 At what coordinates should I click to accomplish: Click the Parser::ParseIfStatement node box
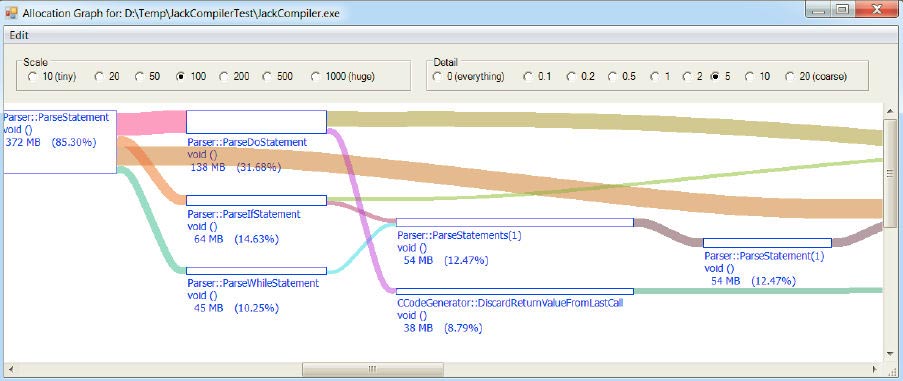coord(256,200)
